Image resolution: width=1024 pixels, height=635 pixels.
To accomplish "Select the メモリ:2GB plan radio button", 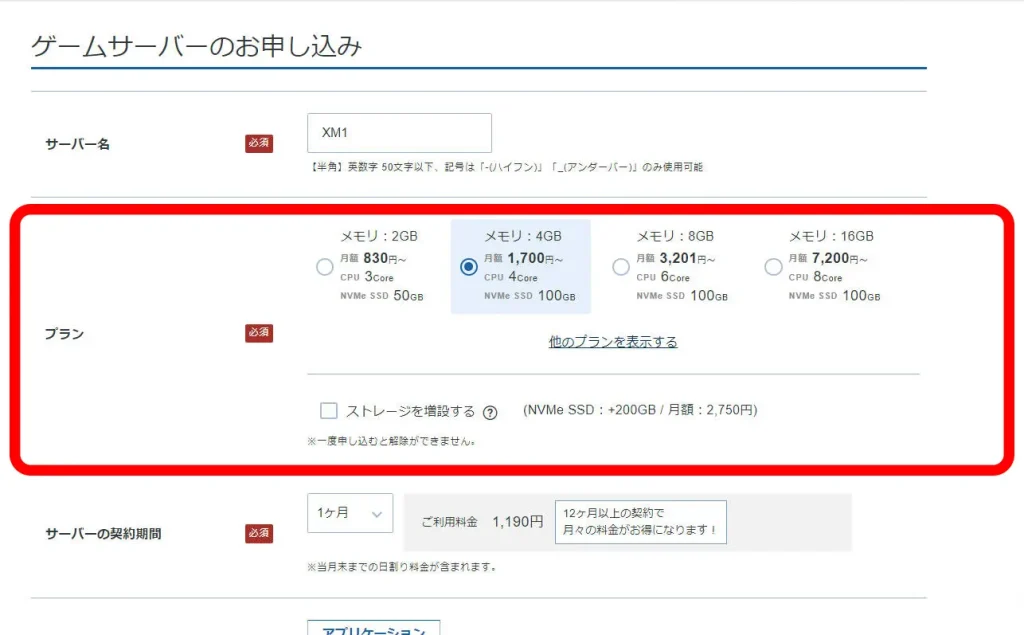I will pyautogui.click(x=324, y=266).
